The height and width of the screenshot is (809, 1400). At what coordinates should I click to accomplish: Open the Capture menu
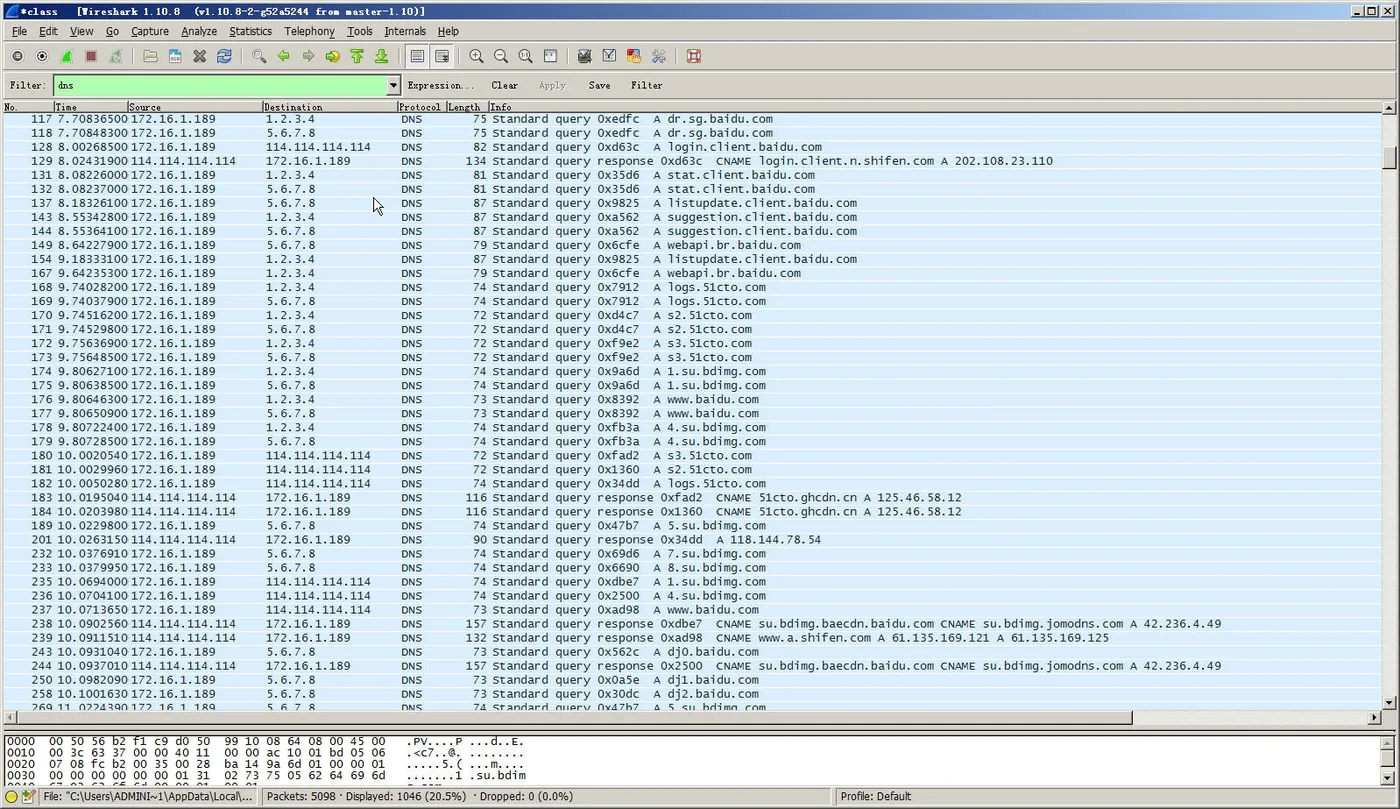(150, 31)
